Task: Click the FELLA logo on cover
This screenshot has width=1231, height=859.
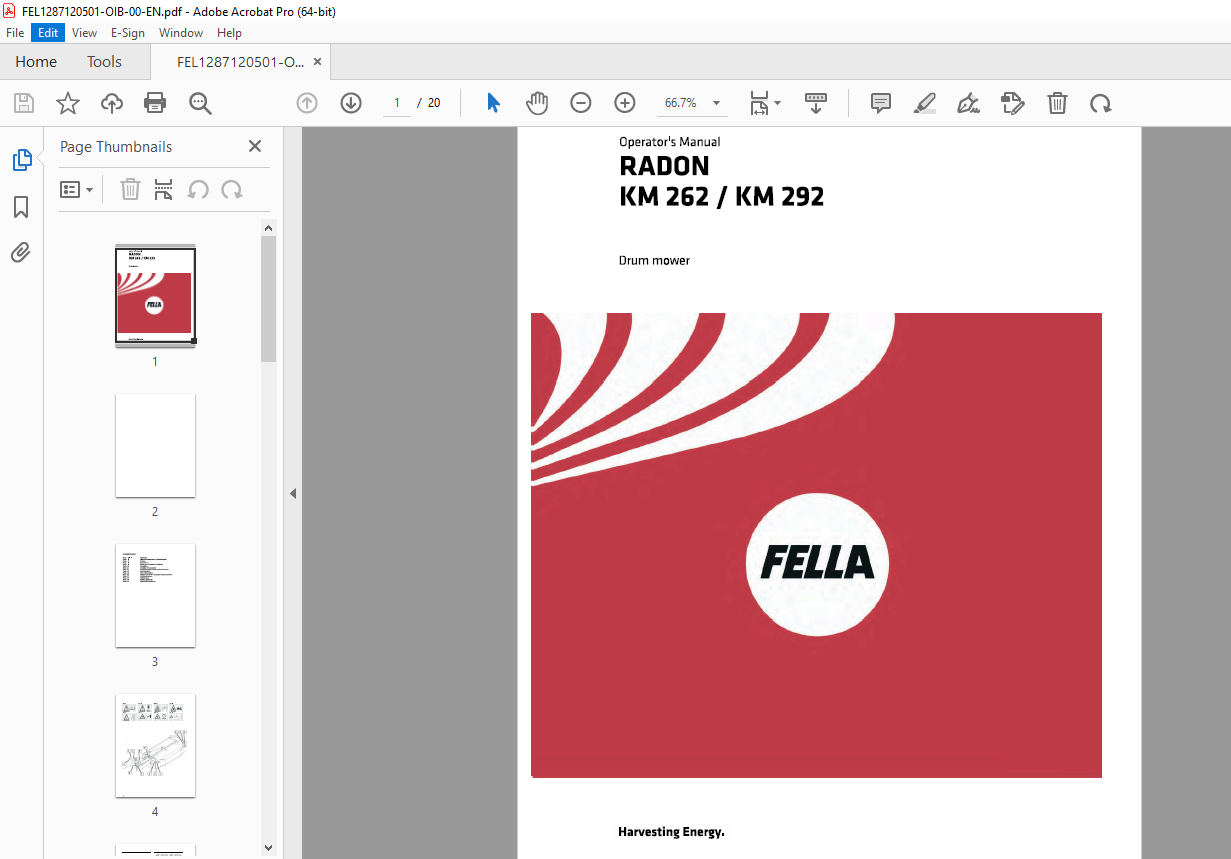Action: 817,564
